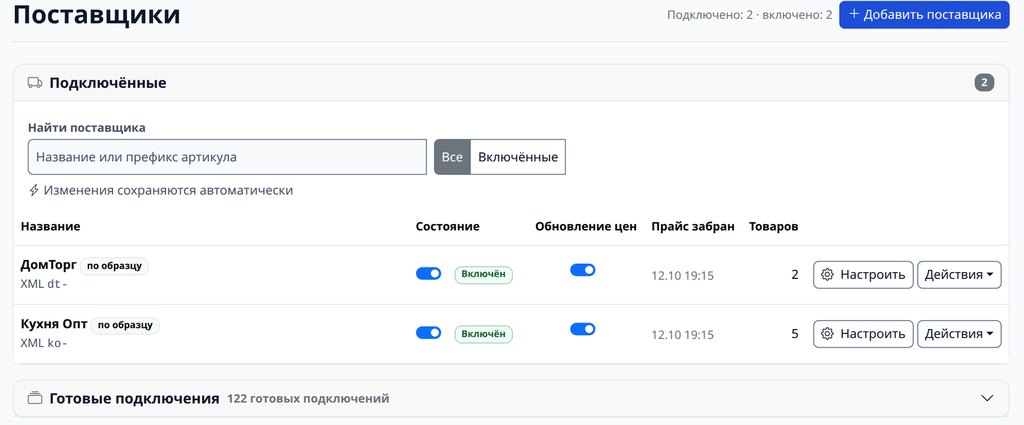Viewport: 1024px width, 425px height.
Task: Click the Прайс забран column header
Action: click(693, 227)
